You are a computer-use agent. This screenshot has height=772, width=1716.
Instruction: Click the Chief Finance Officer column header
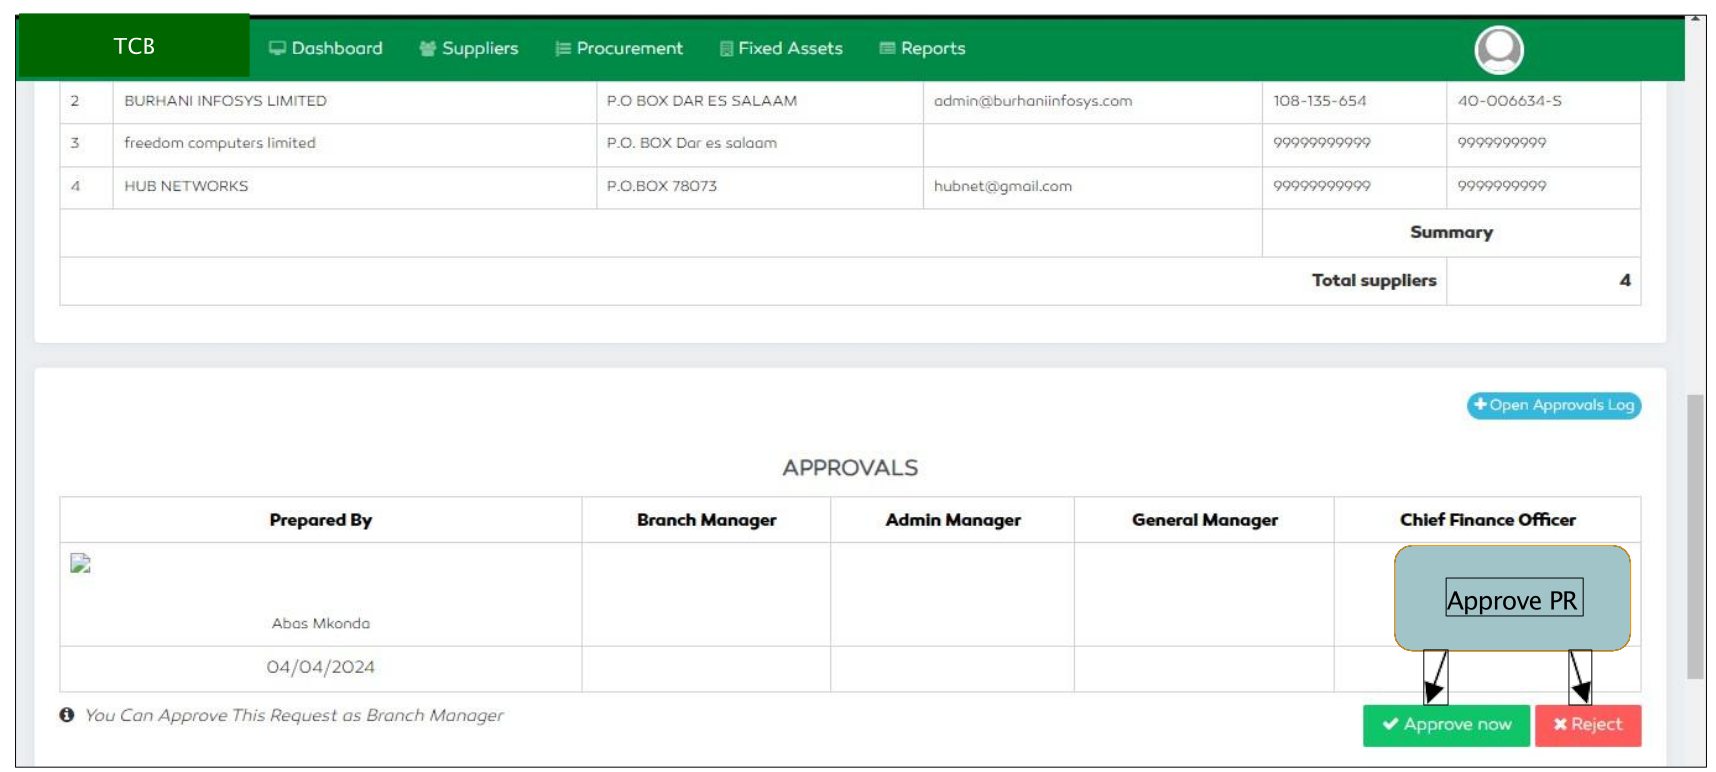(x=1488, y=520)
